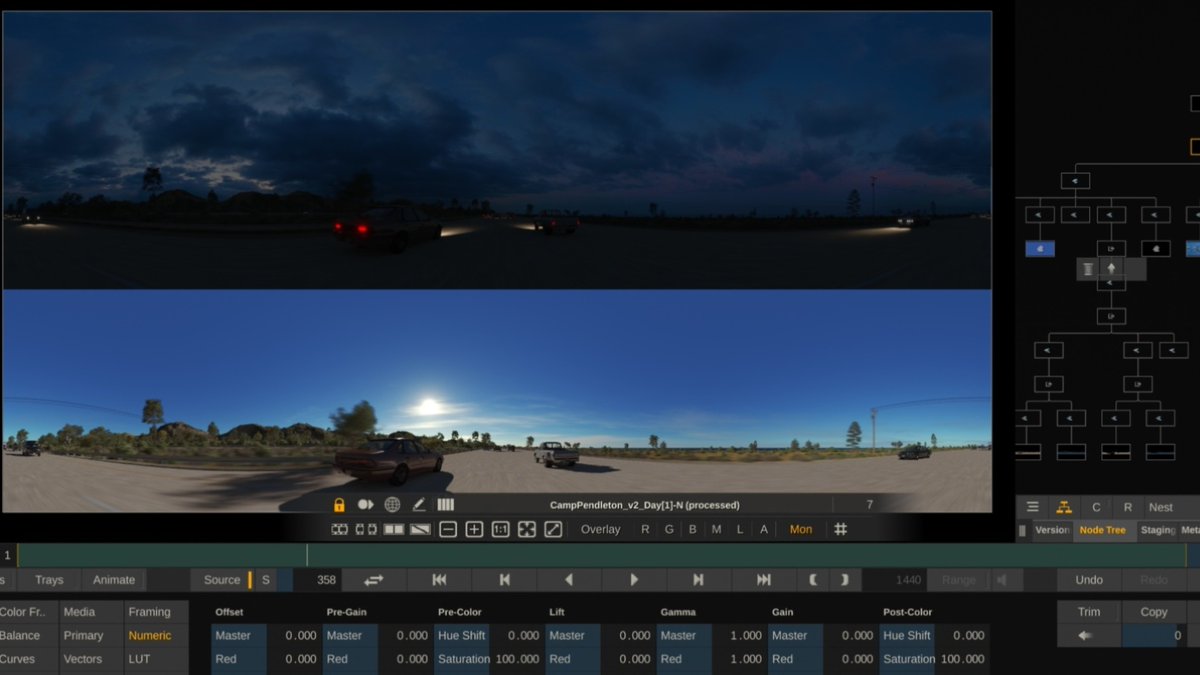Fit image to viewer icon
The image size is (1200, 675).
click(527, 529)
